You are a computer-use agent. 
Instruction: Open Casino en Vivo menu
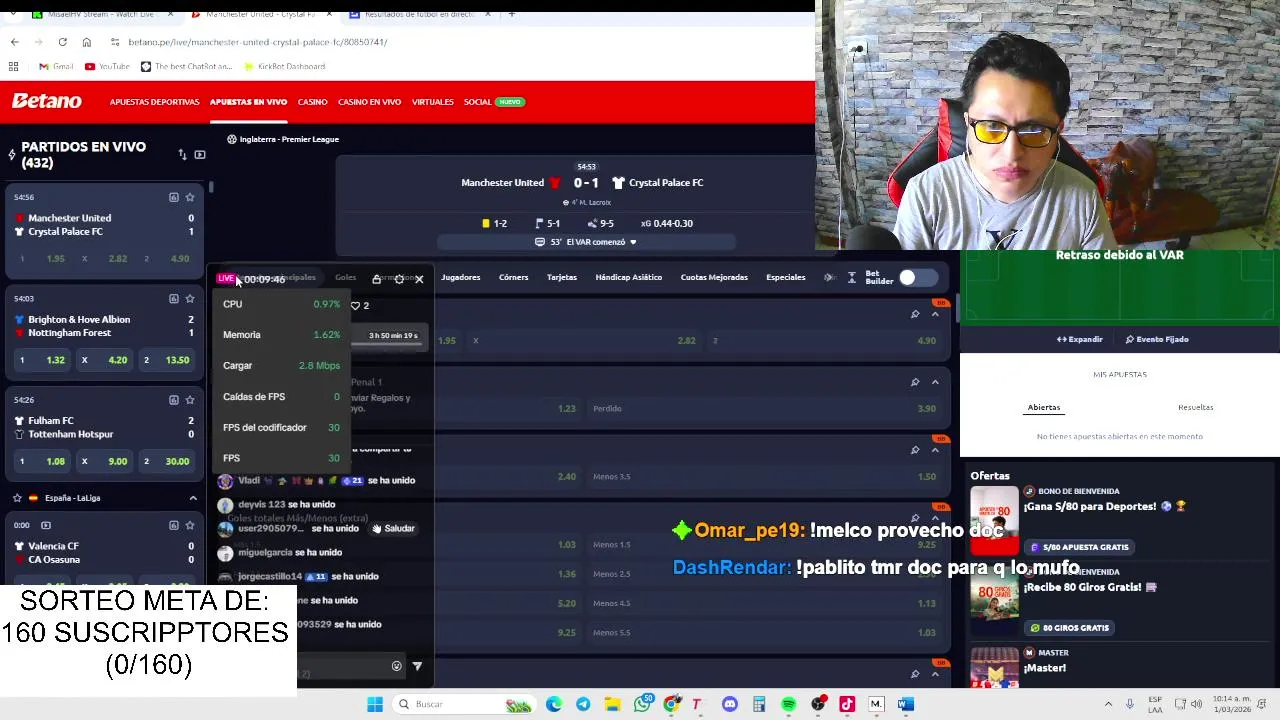point(369,102)
